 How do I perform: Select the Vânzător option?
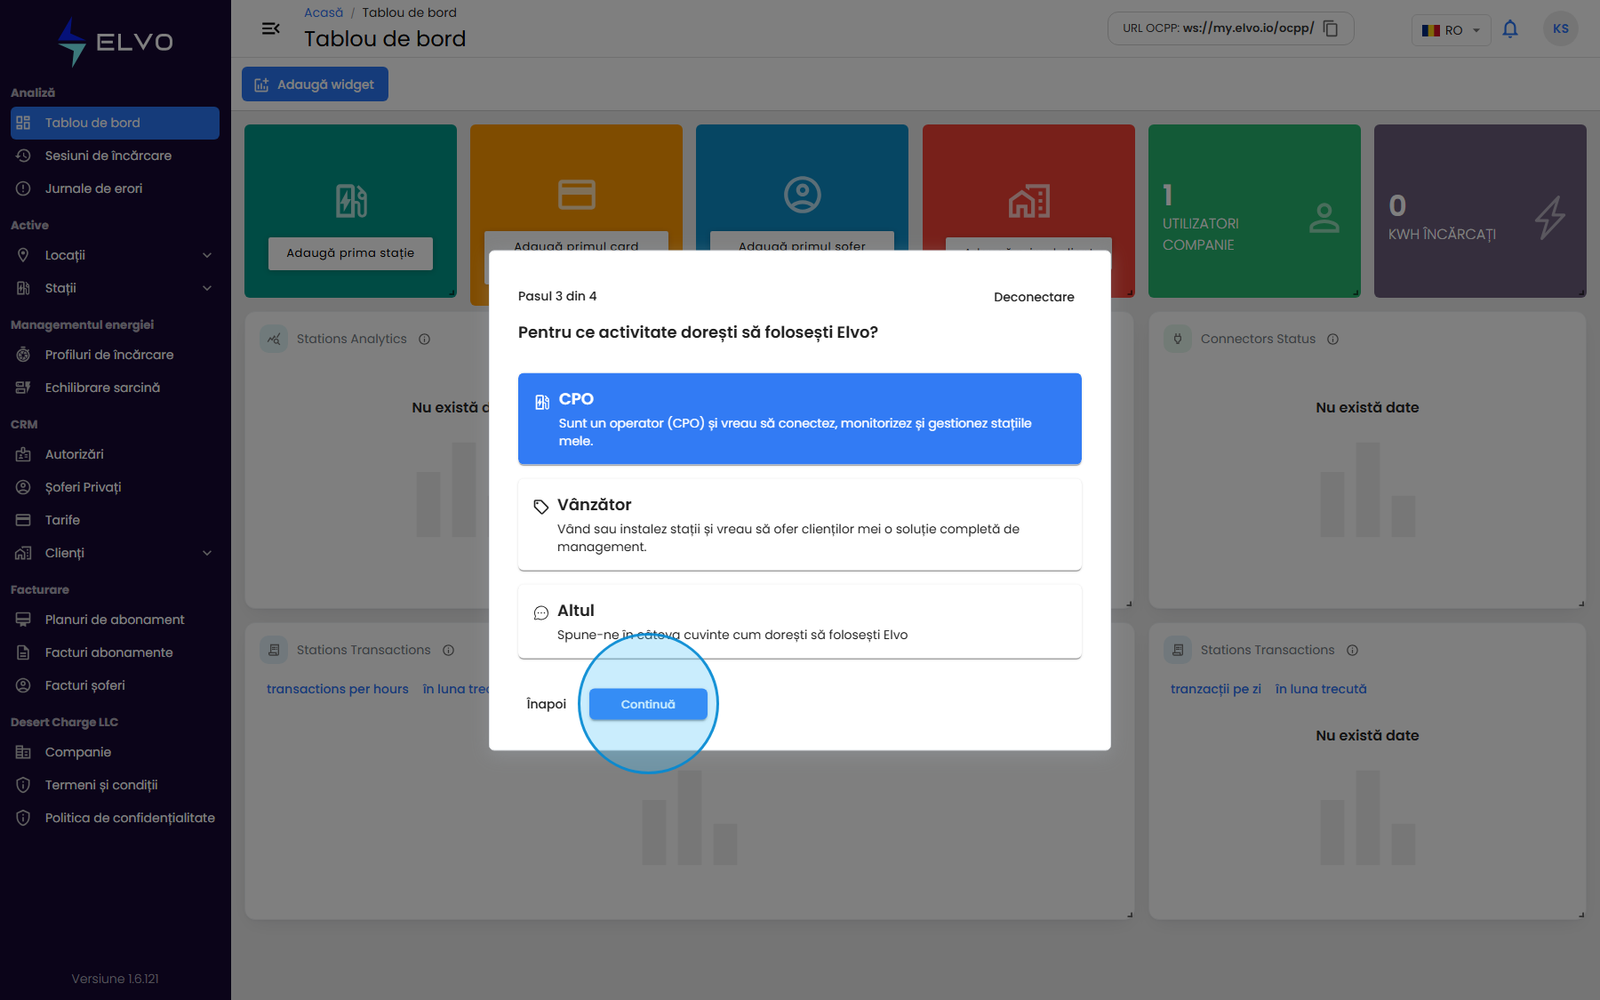(x=800, y=525)
